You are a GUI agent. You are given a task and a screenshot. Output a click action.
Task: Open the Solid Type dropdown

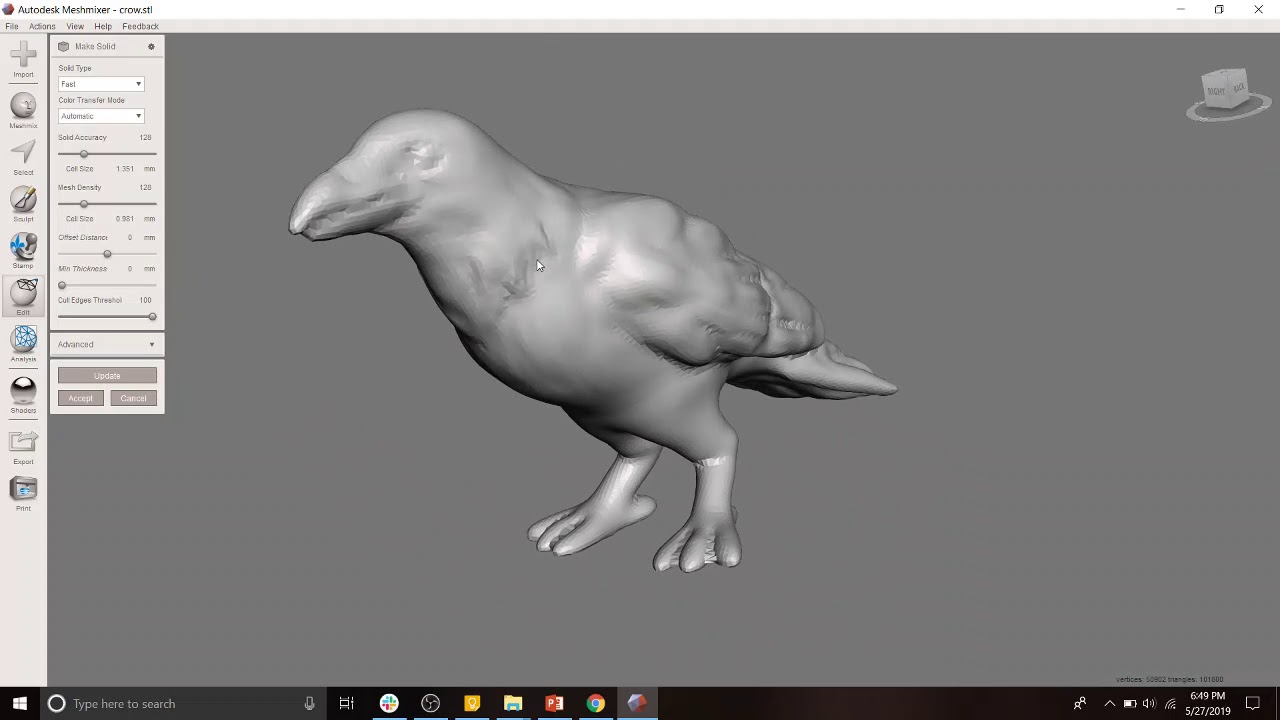[x=101, y=84]
